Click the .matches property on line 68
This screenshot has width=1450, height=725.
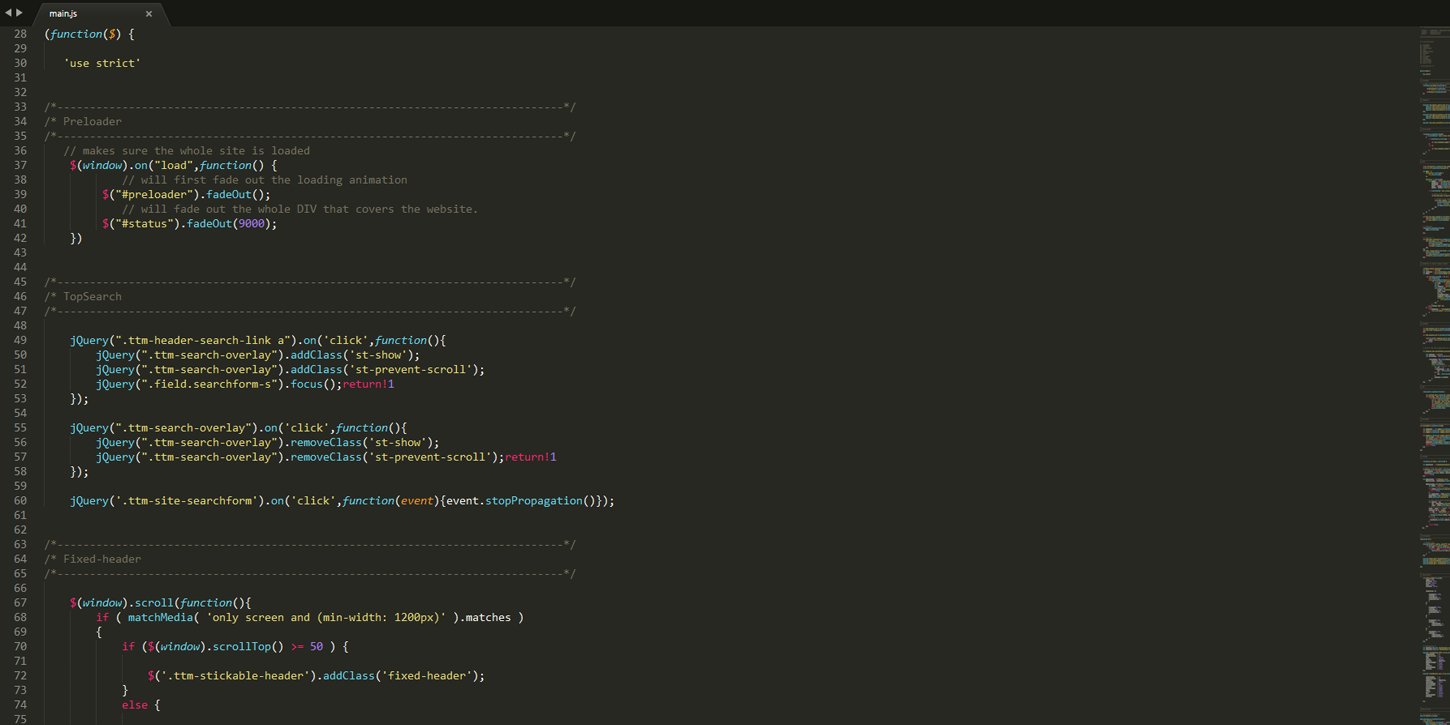pyautogui.click(x=487, y=618)
